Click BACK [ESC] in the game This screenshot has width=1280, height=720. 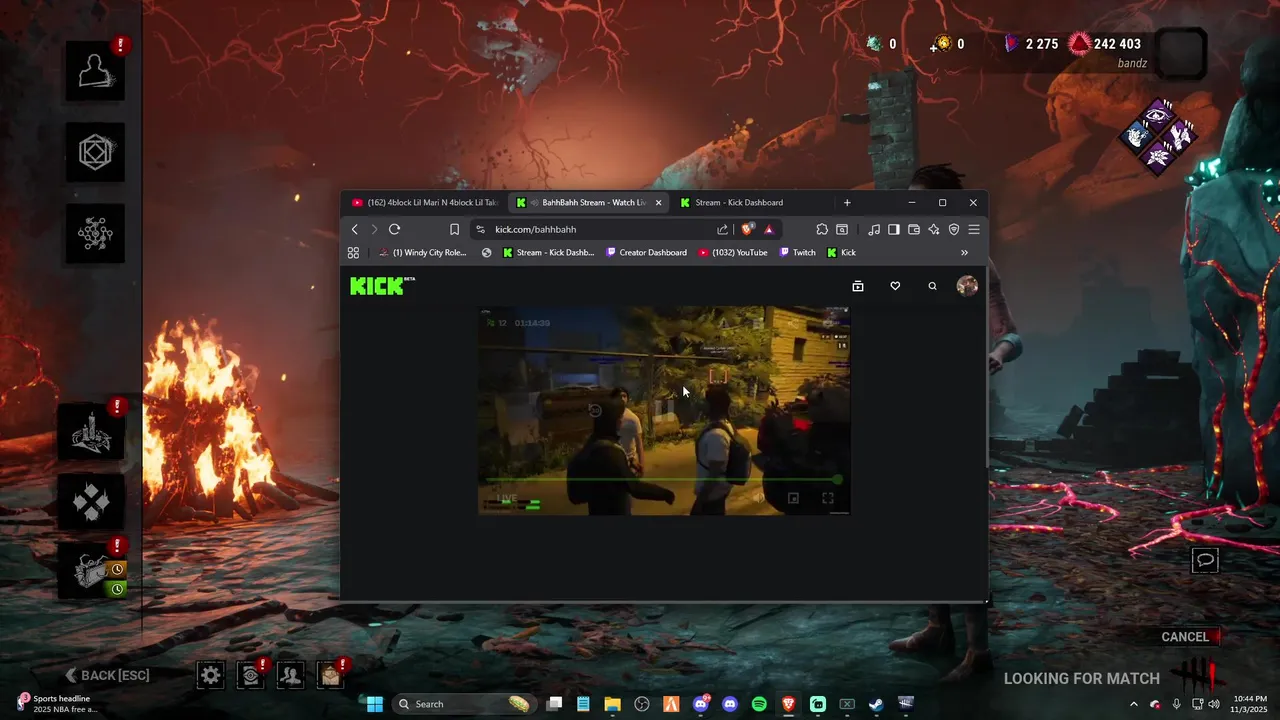coord(107,675)
